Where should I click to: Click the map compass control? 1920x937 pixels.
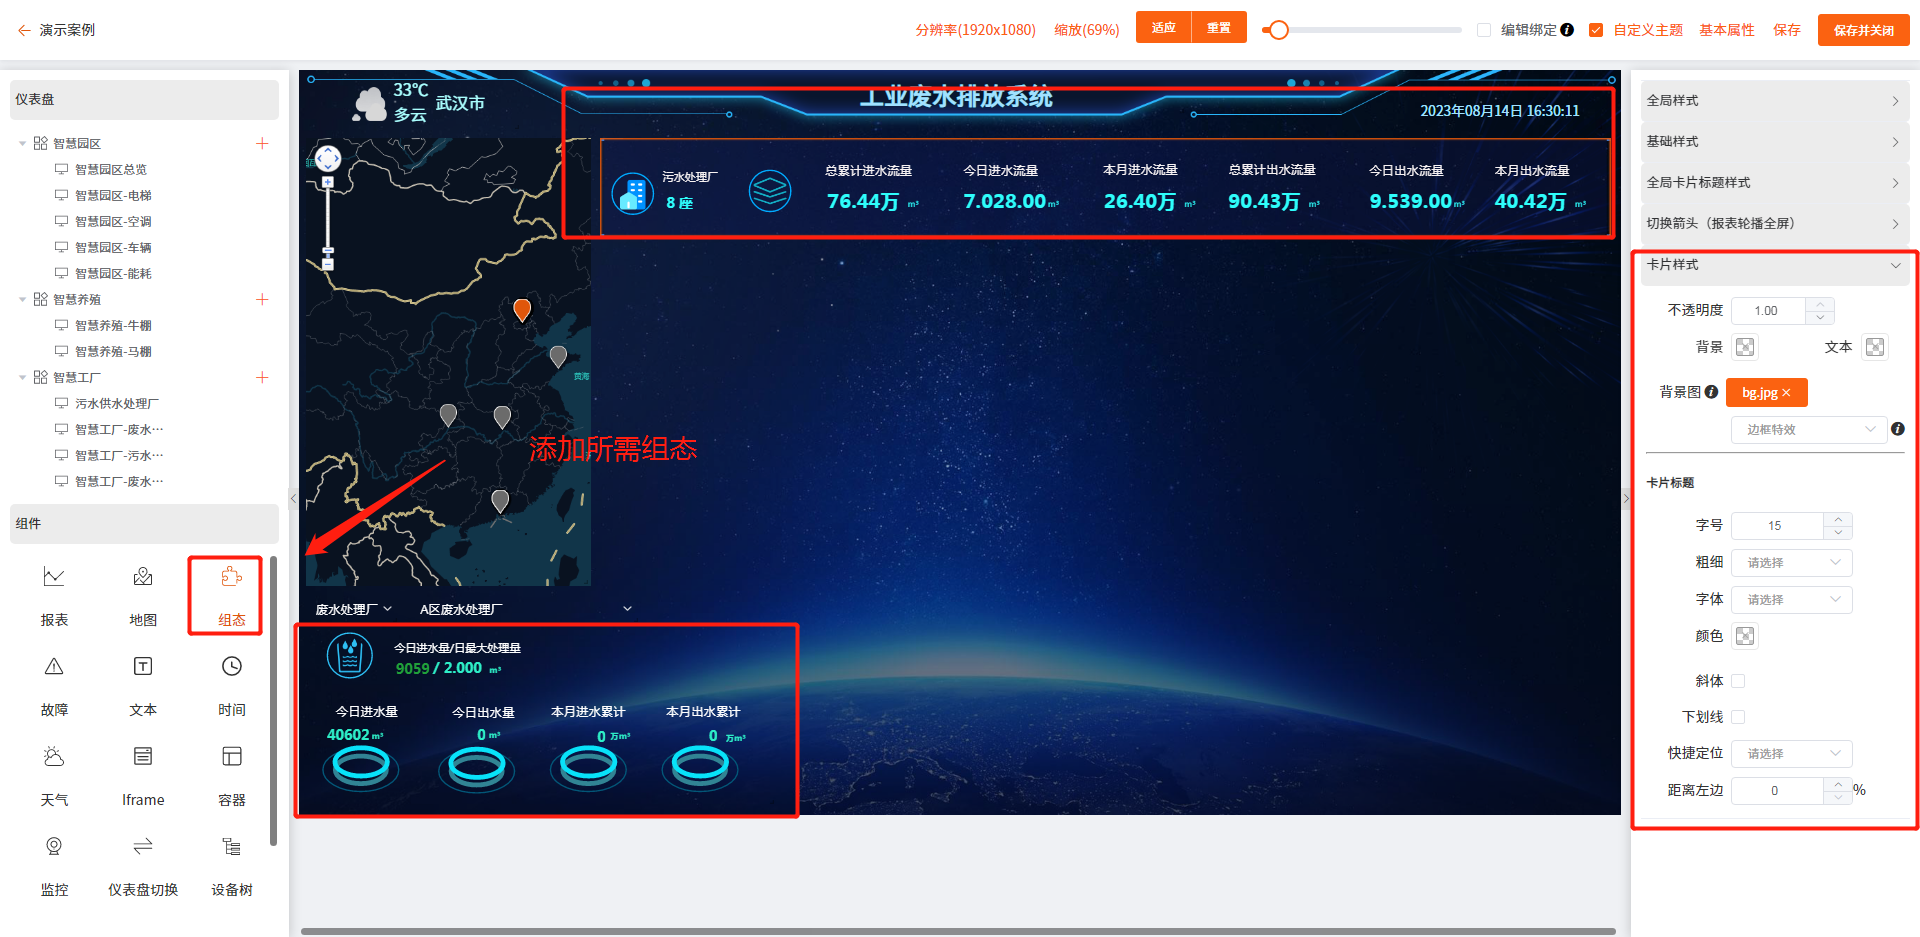coord(328,158)
